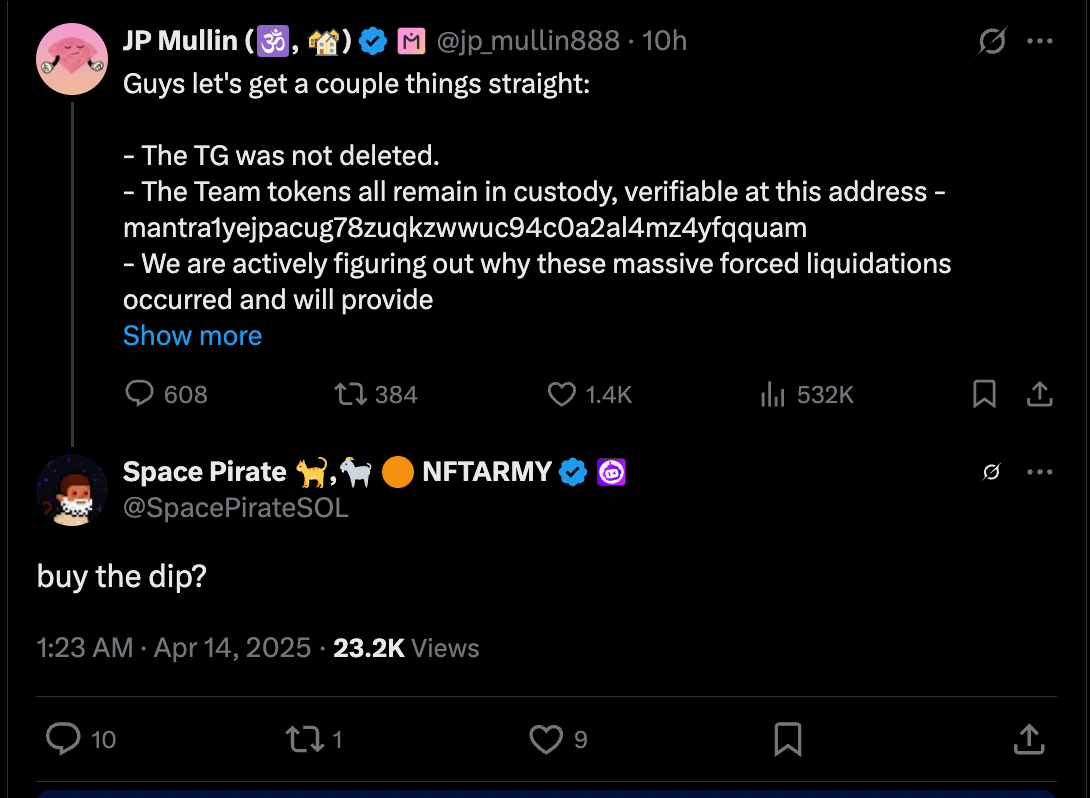Bookmark Space Pirate's post
The width and height of the screenshot is (1090, 798).
[x=787, y=739]
